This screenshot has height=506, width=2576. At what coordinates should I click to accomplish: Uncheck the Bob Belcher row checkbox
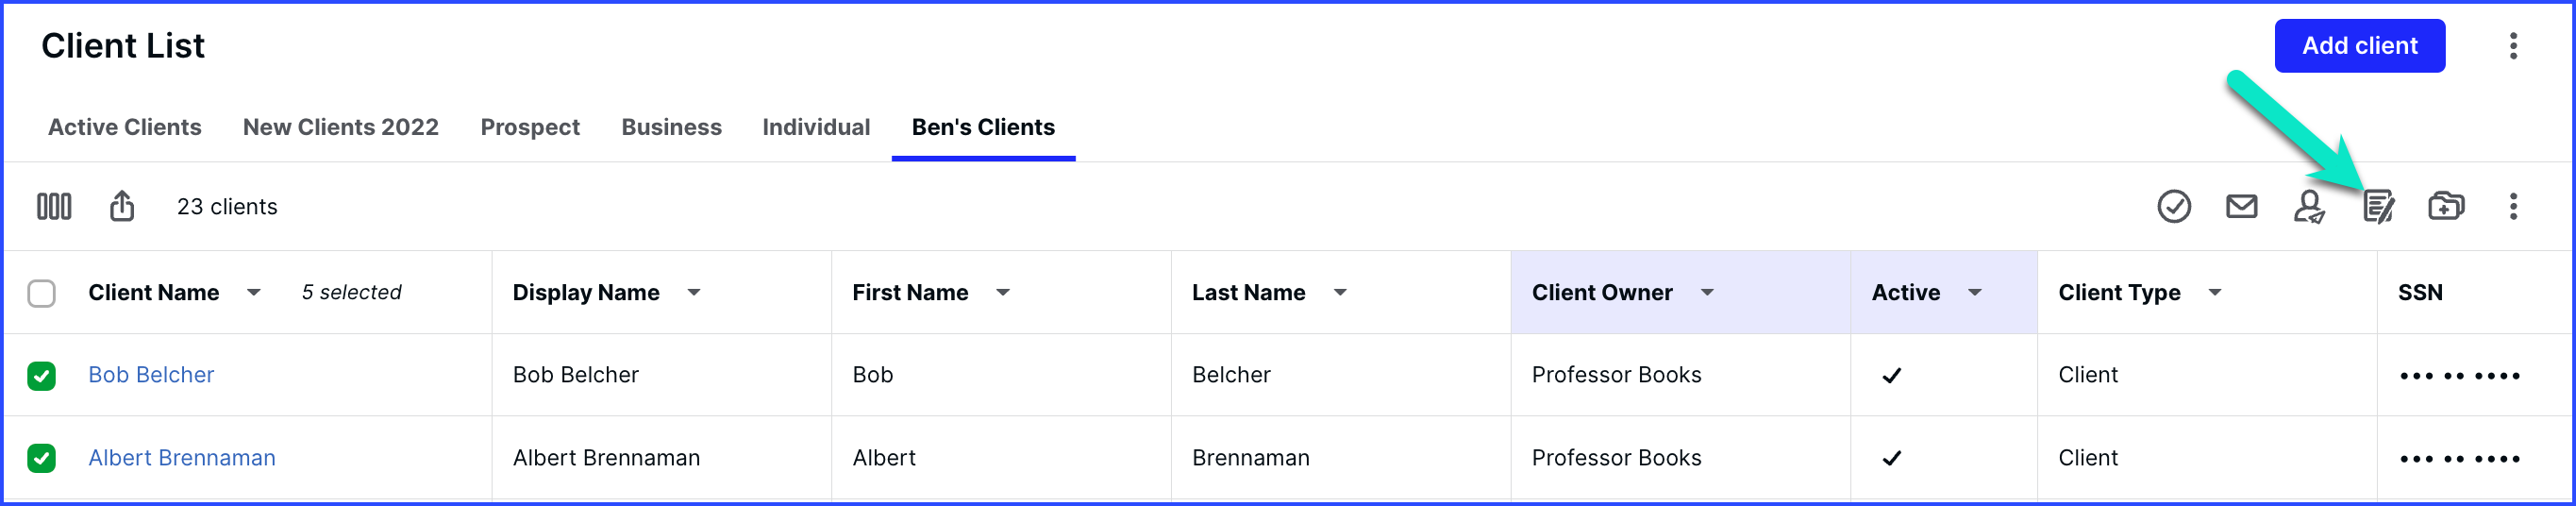pos(42,376)
